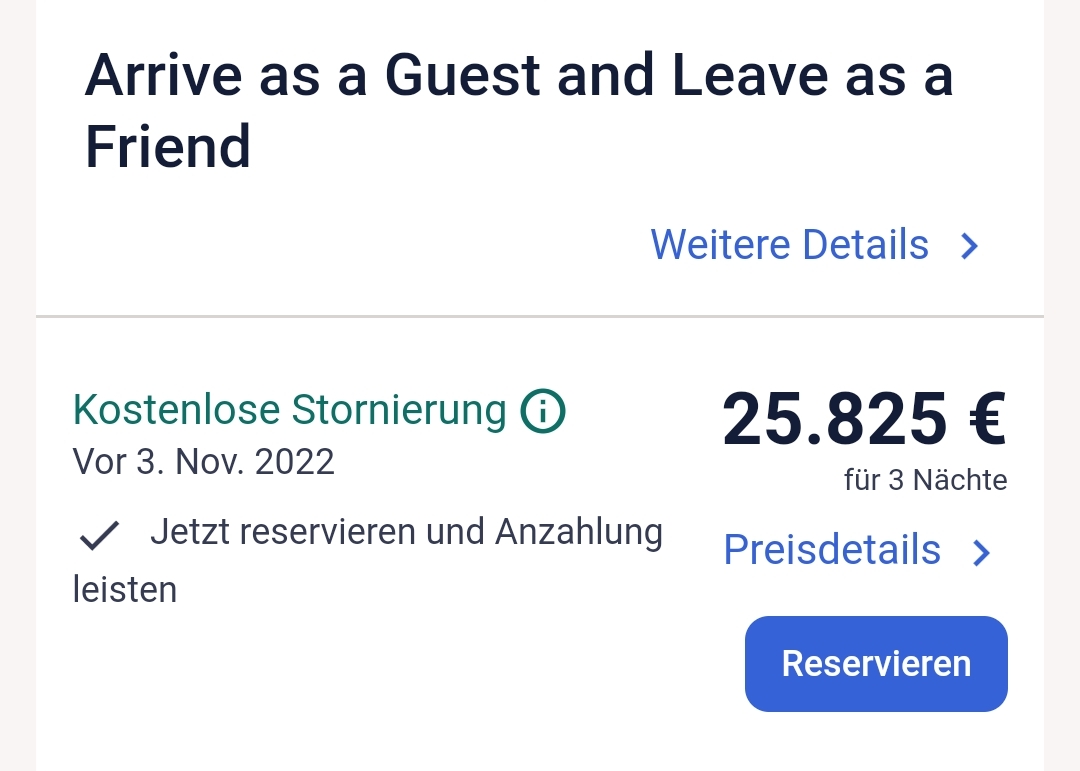Screen dimensions: 1080x771
Task: Click the checkmark icon before Jetzt reservieren
Action: click(x=100, y=537)
